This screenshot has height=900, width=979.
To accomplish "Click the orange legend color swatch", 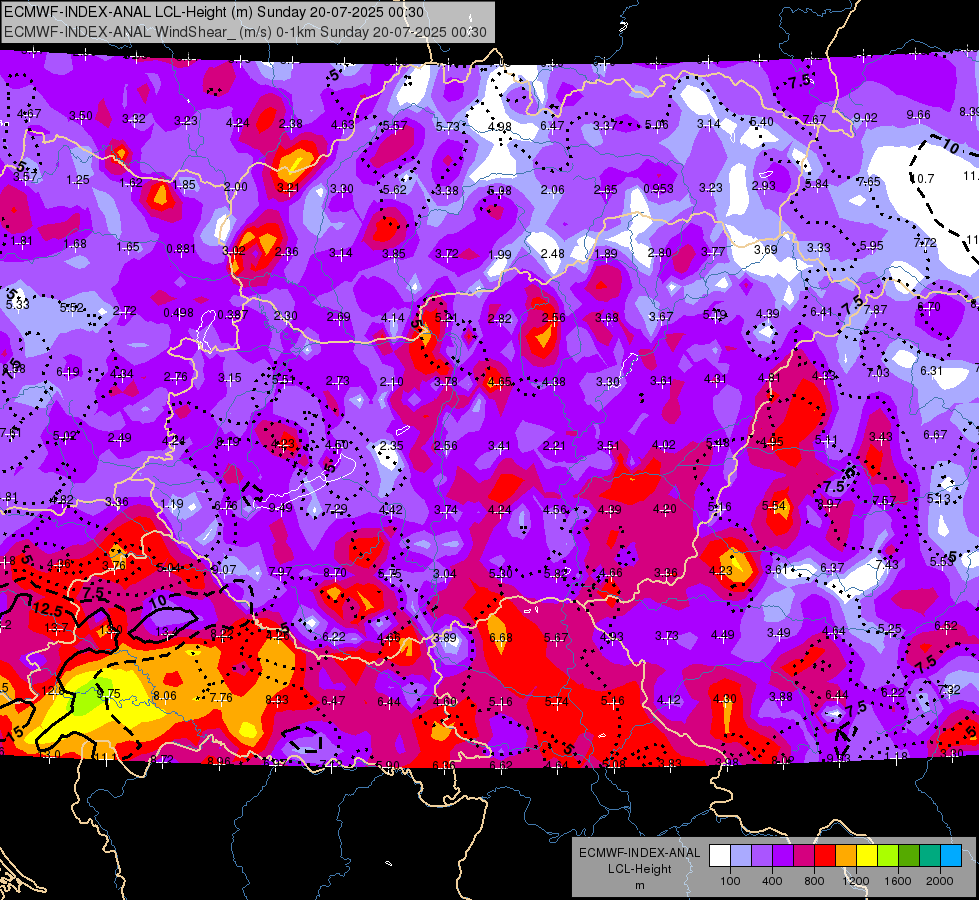I will [846, 856].
